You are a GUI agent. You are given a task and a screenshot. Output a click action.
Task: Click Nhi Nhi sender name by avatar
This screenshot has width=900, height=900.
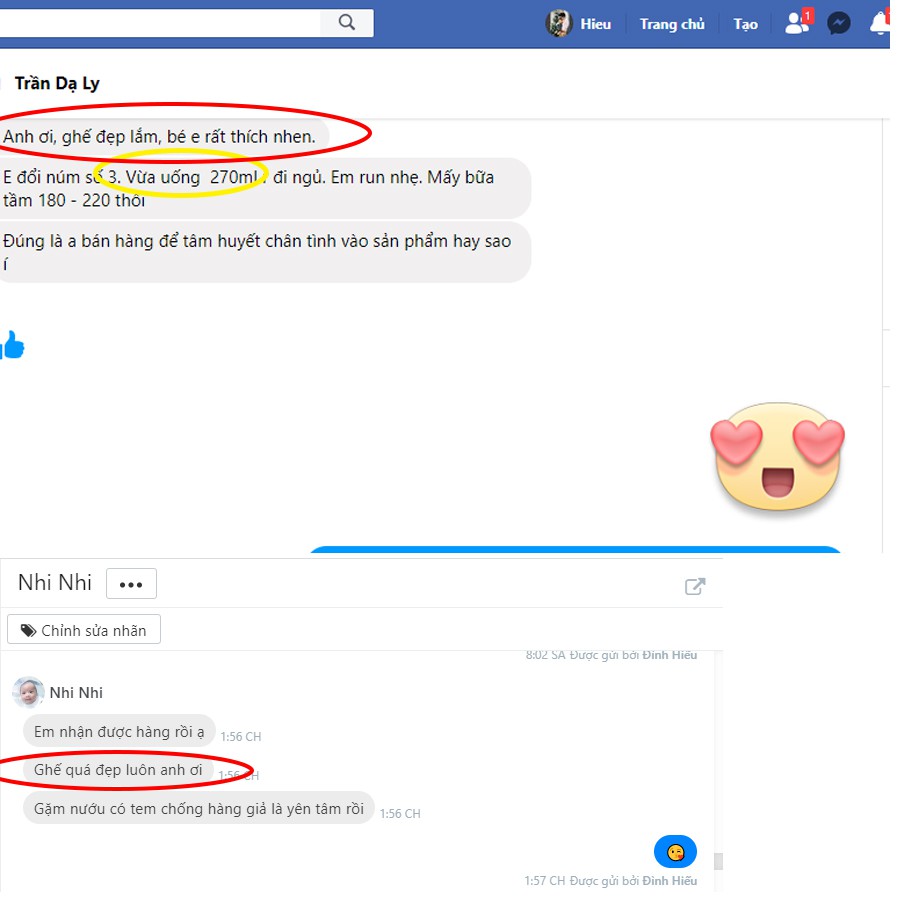[x=76, y=693]
